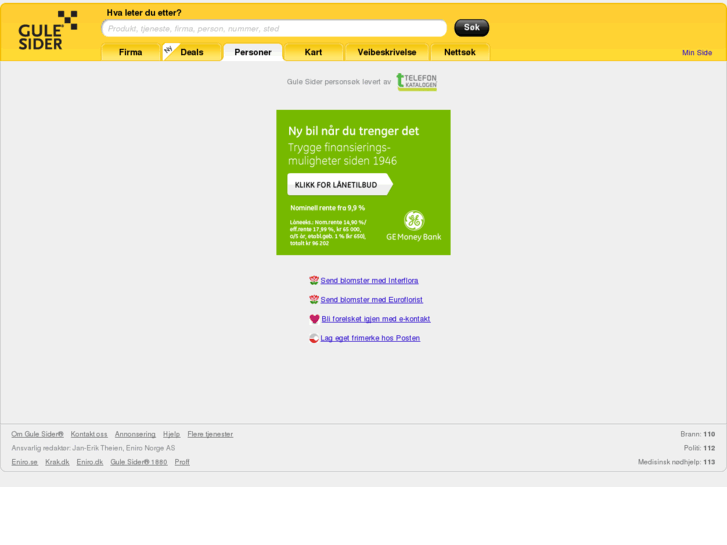Click the 'Politi: 112' emergency number

(700, 448)
